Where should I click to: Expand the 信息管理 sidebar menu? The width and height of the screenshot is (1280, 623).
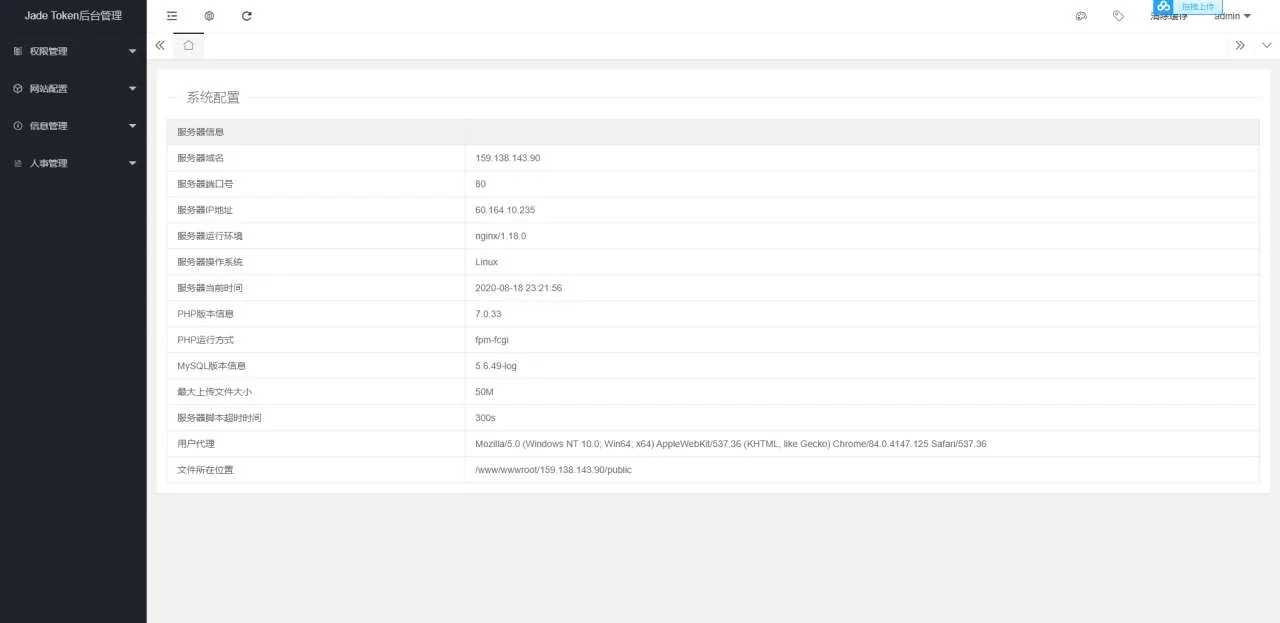click(73, 126)
